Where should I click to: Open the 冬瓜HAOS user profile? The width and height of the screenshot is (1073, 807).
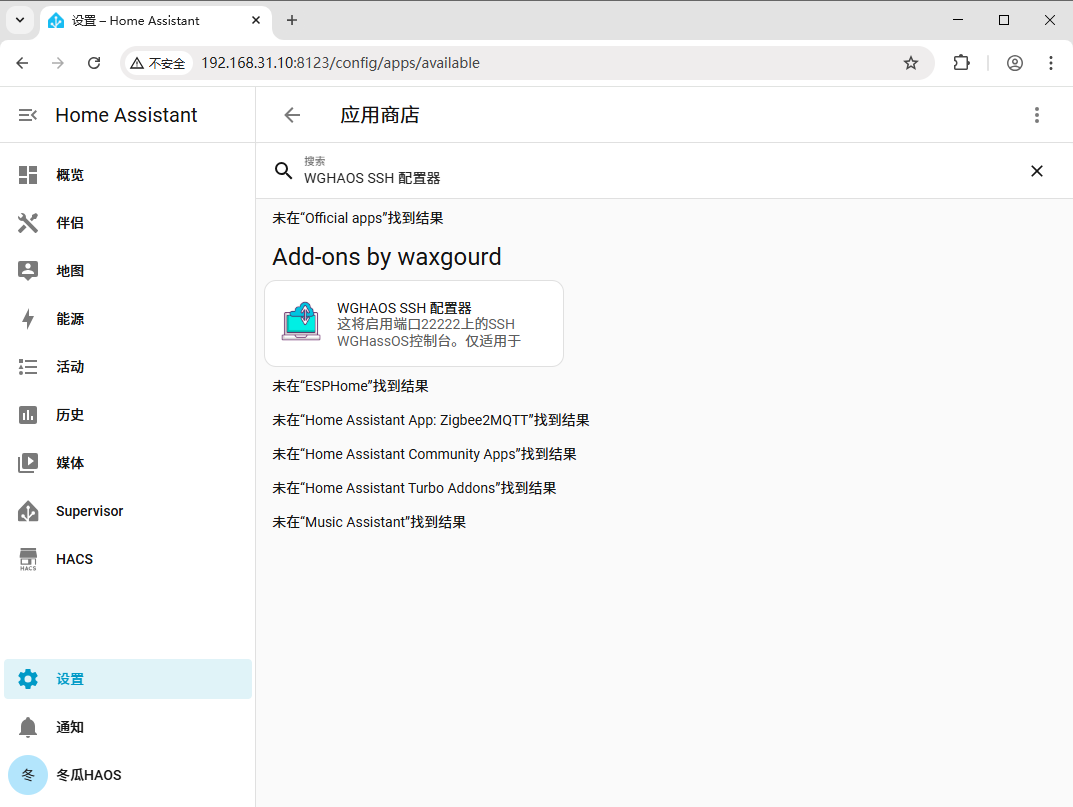[128, 775]
